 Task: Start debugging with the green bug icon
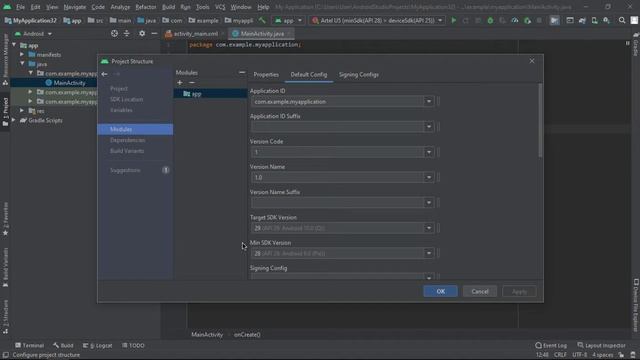[490, 20]
